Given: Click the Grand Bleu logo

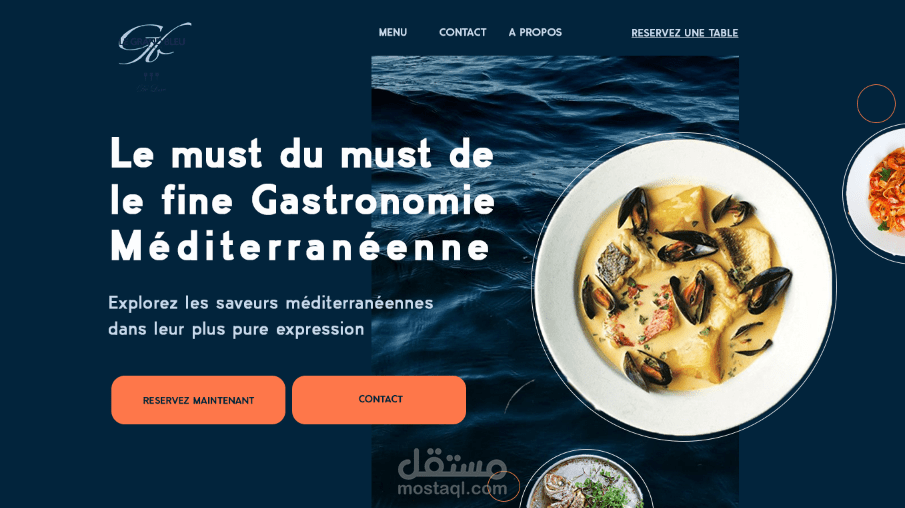Looking at the screenshot, I should coord(154,43).
